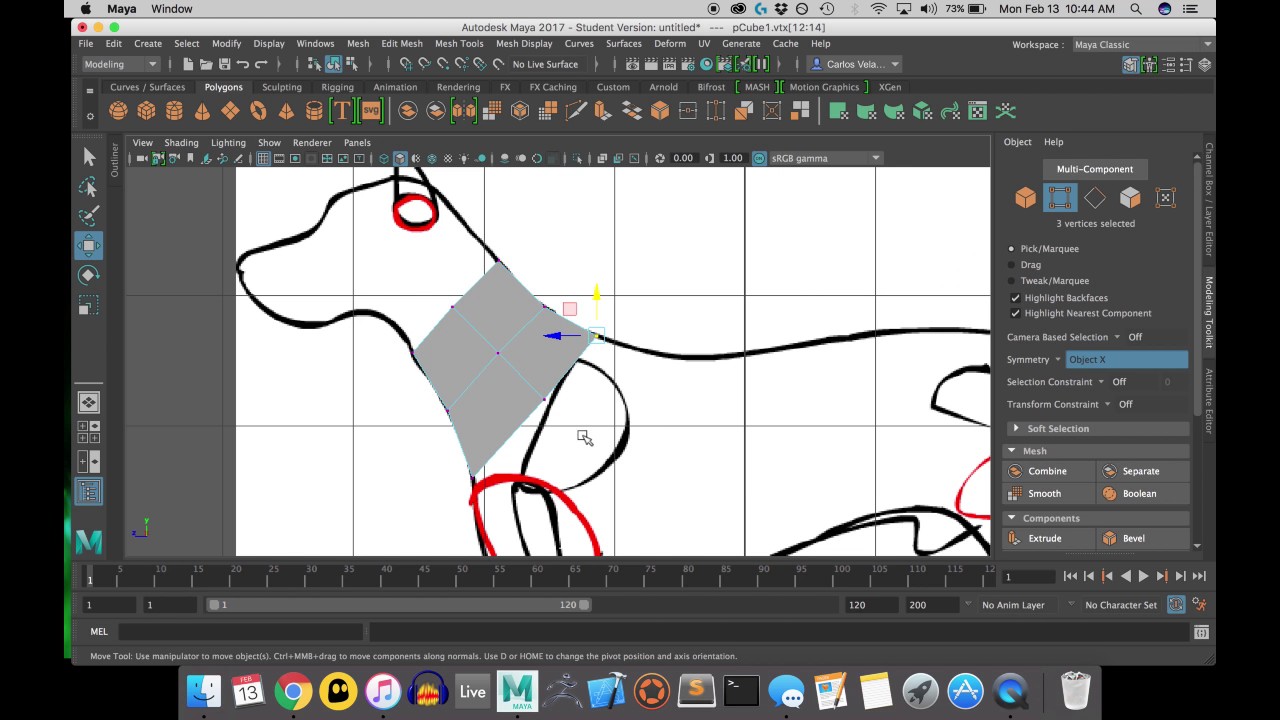1280x720 pixels.
Task: Click the Bevel components icon
Action: coord(1109,538)
